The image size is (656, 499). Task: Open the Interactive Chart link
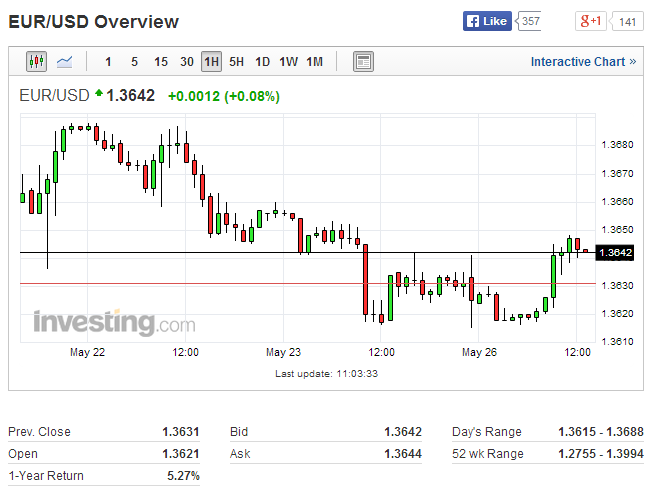[583, 62]
